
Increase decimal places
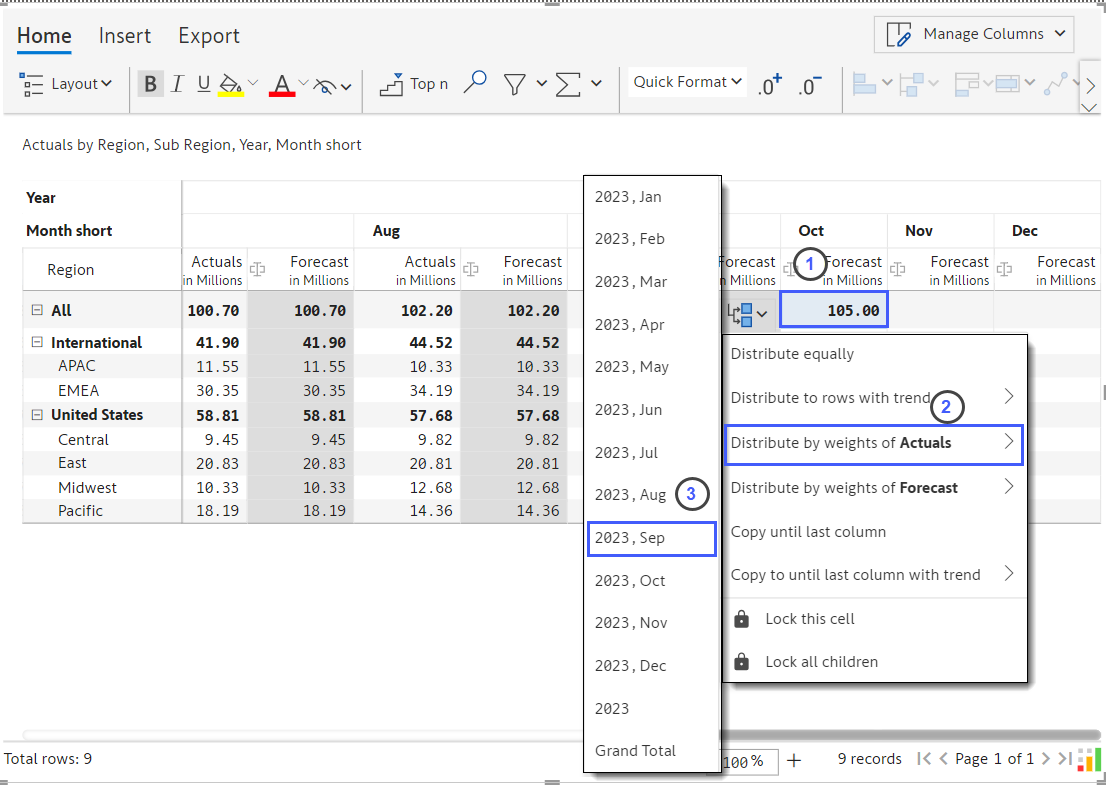pyautogui.click(x=769, y=85)
